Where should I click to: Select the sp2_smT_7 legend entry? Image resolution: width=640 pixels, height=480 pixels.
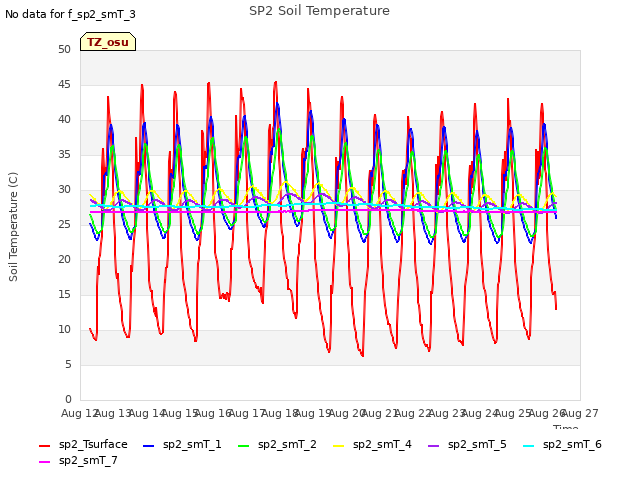click(x=78, y=460)
